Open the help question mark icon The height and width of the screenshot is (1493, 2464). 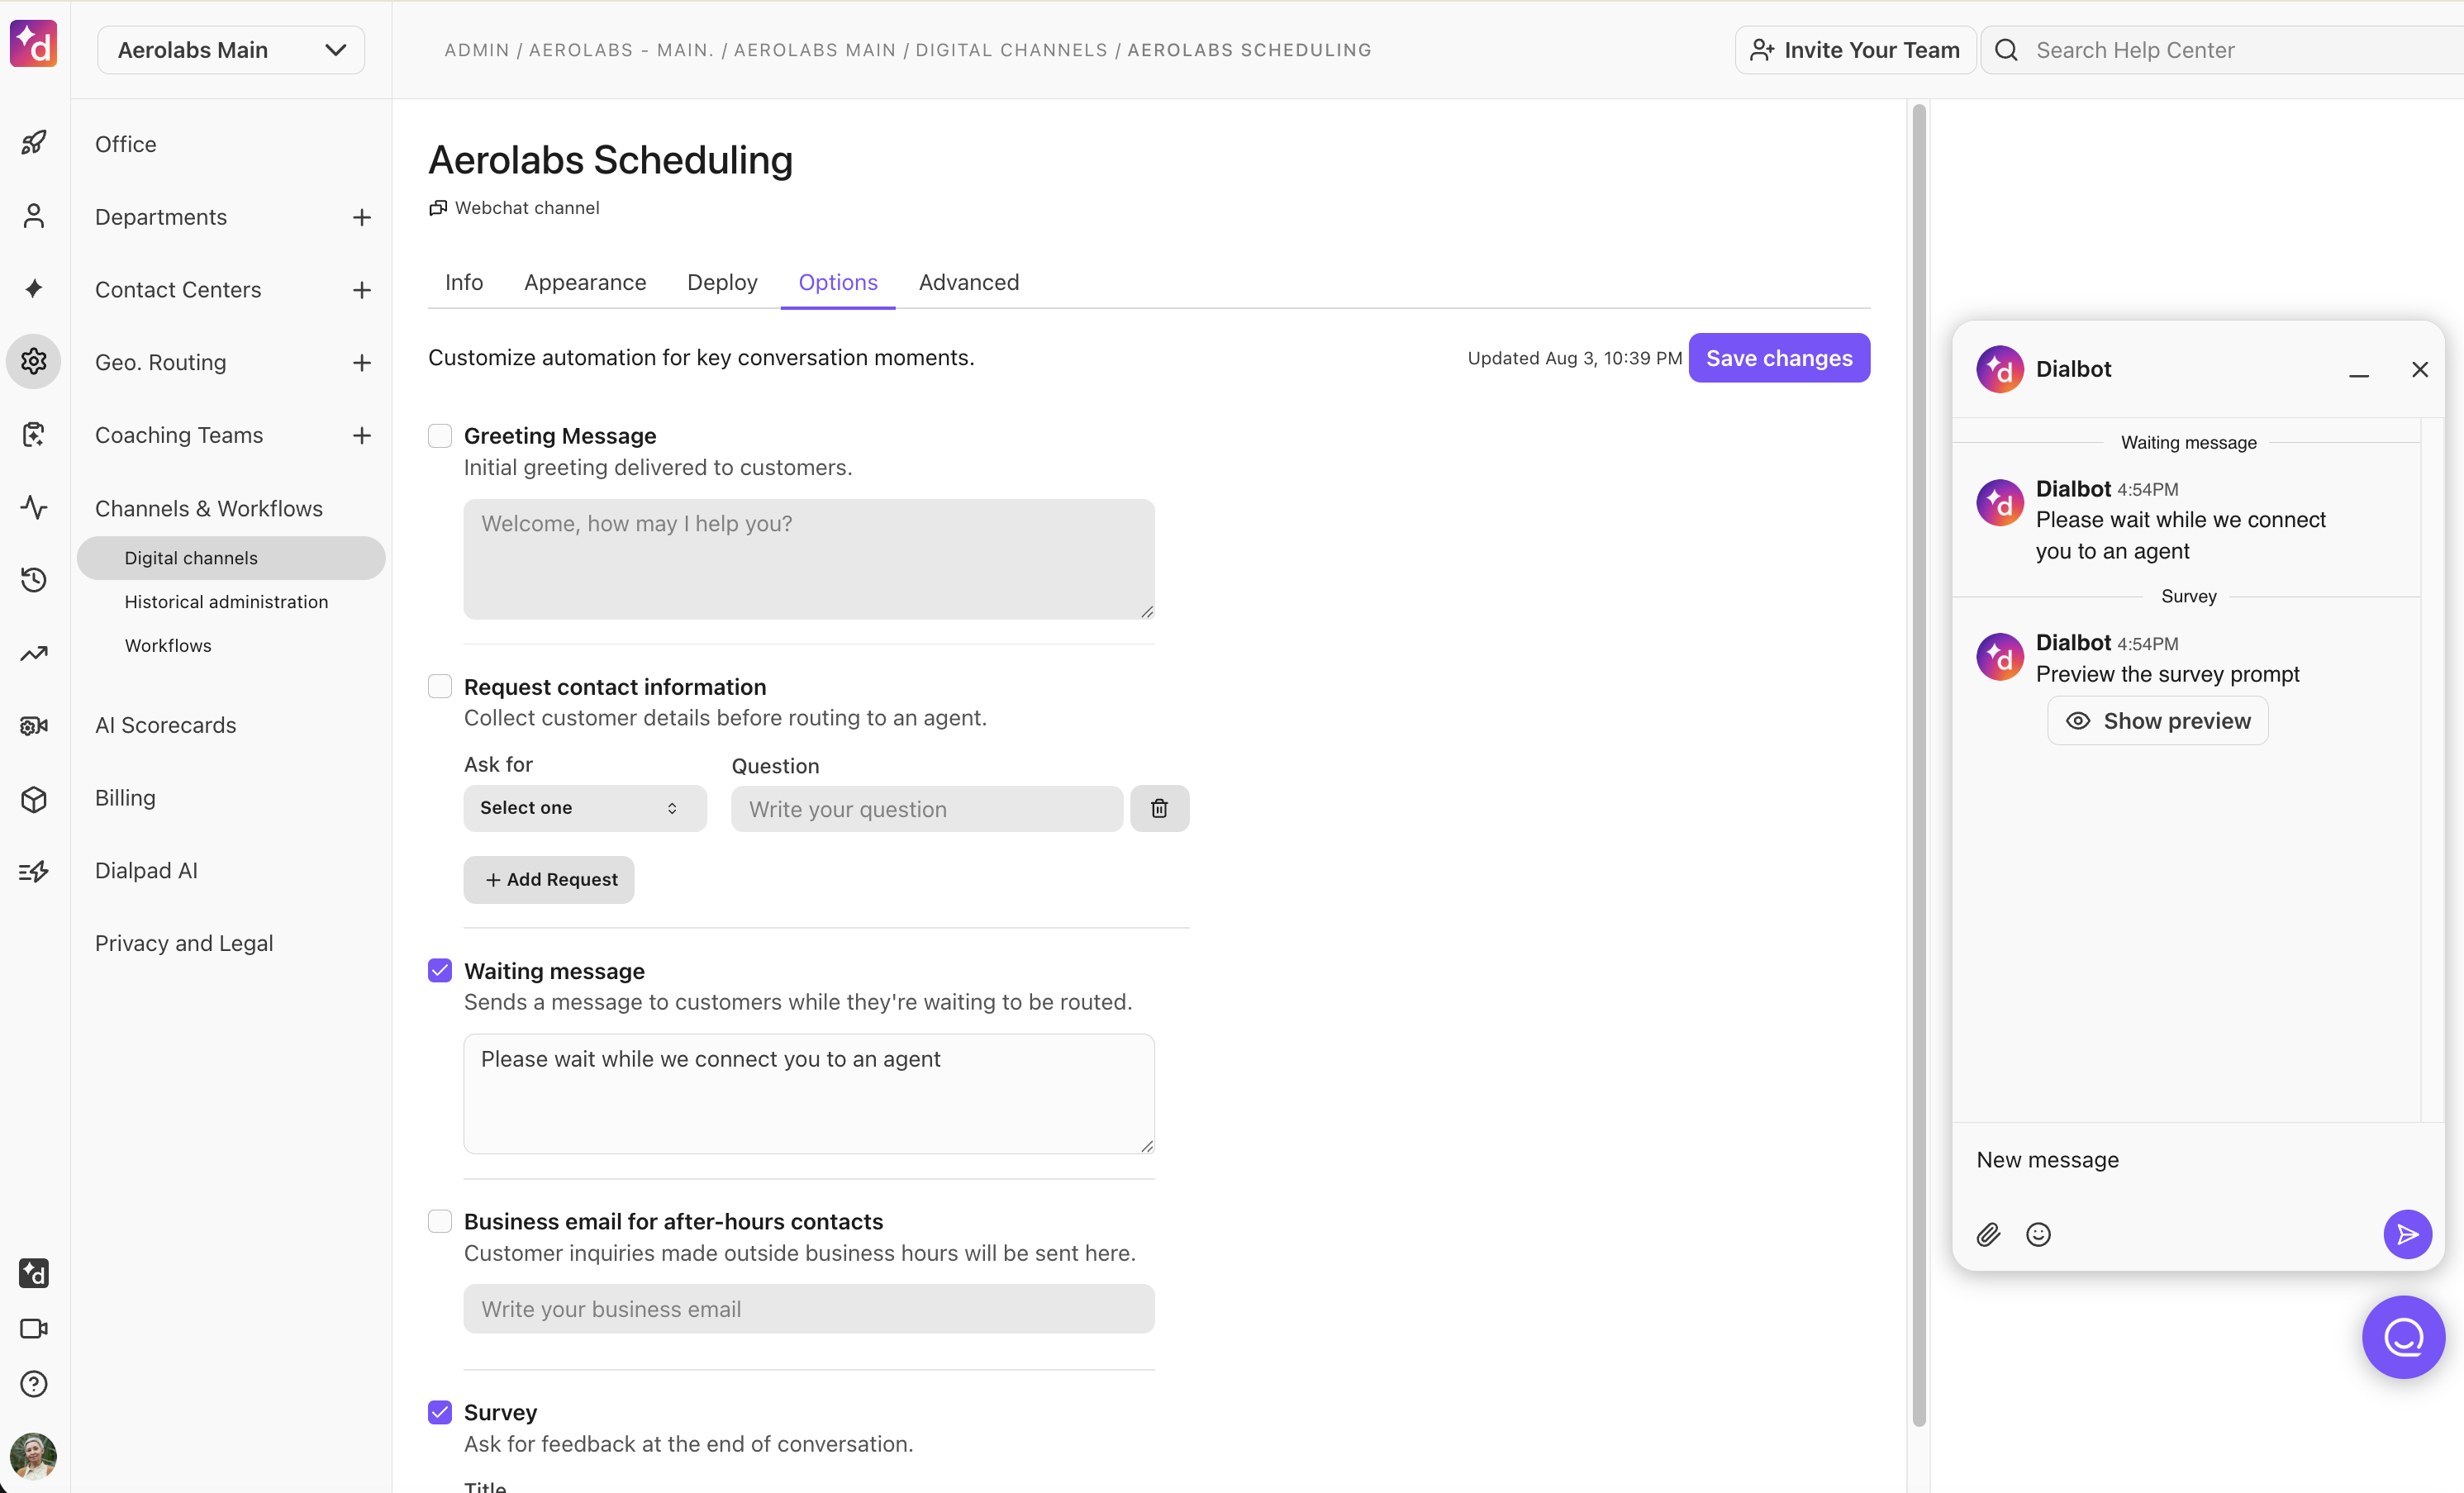point(34,1383)
